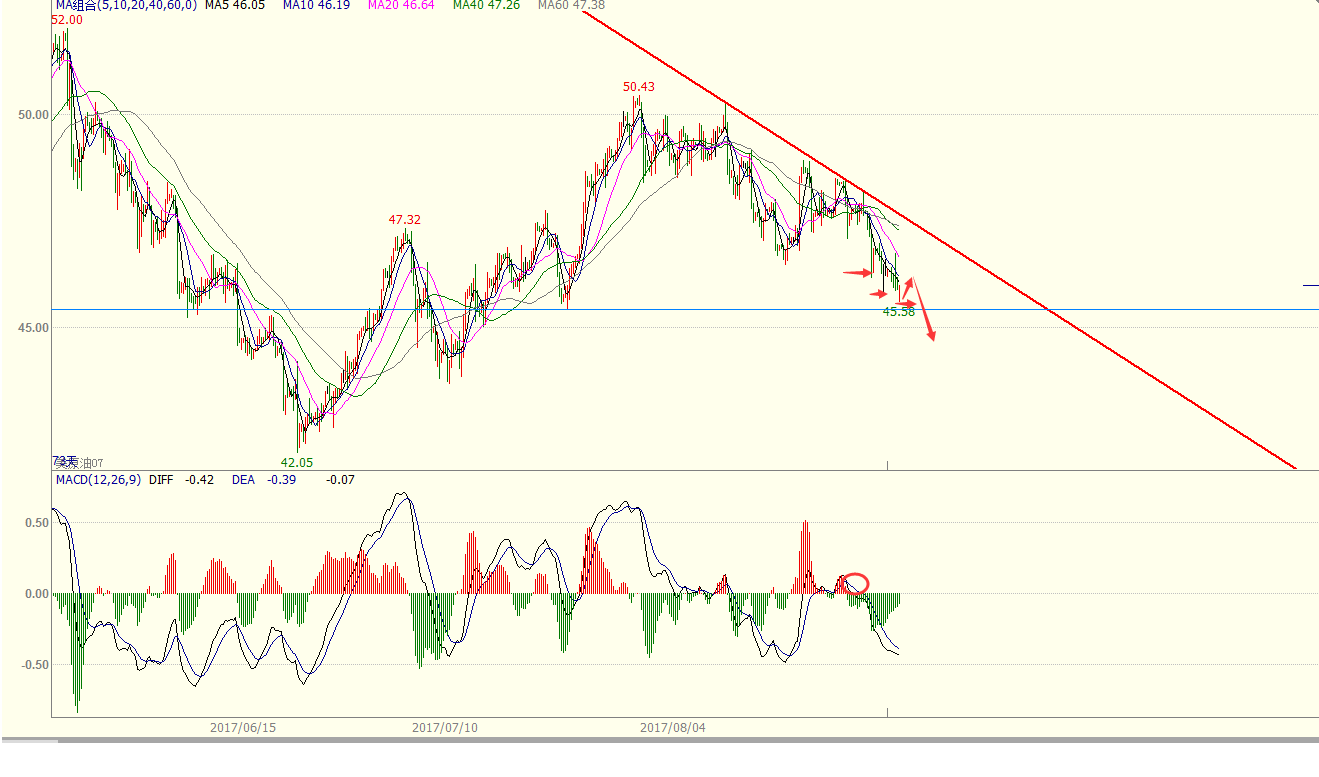Select the DEA -0.39 value
This screenshot has width=1319, height=777.
click(x=264, y=480)
